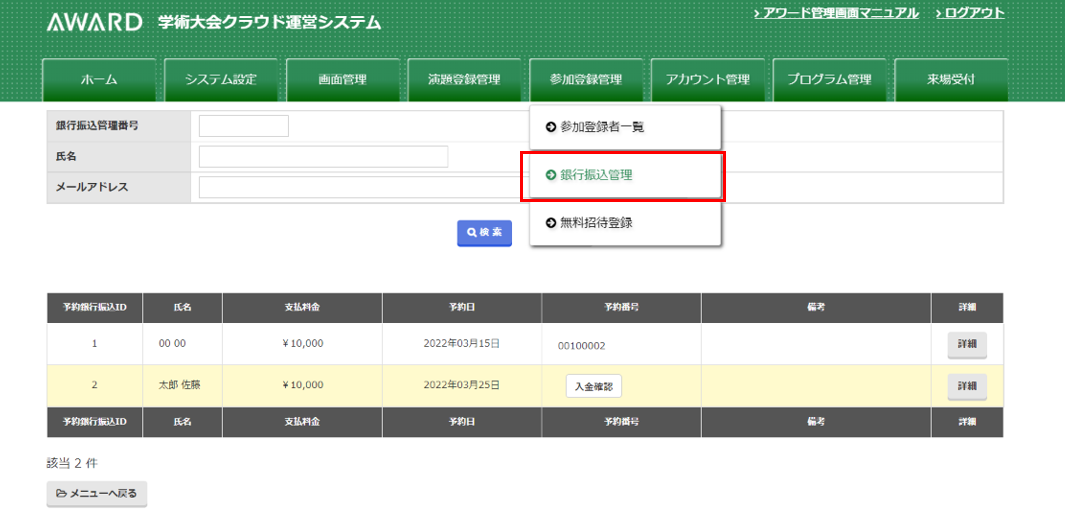
Task: Open 詳細 for the 太郎 佐藤 row
Action: click(x=966, y=386)
